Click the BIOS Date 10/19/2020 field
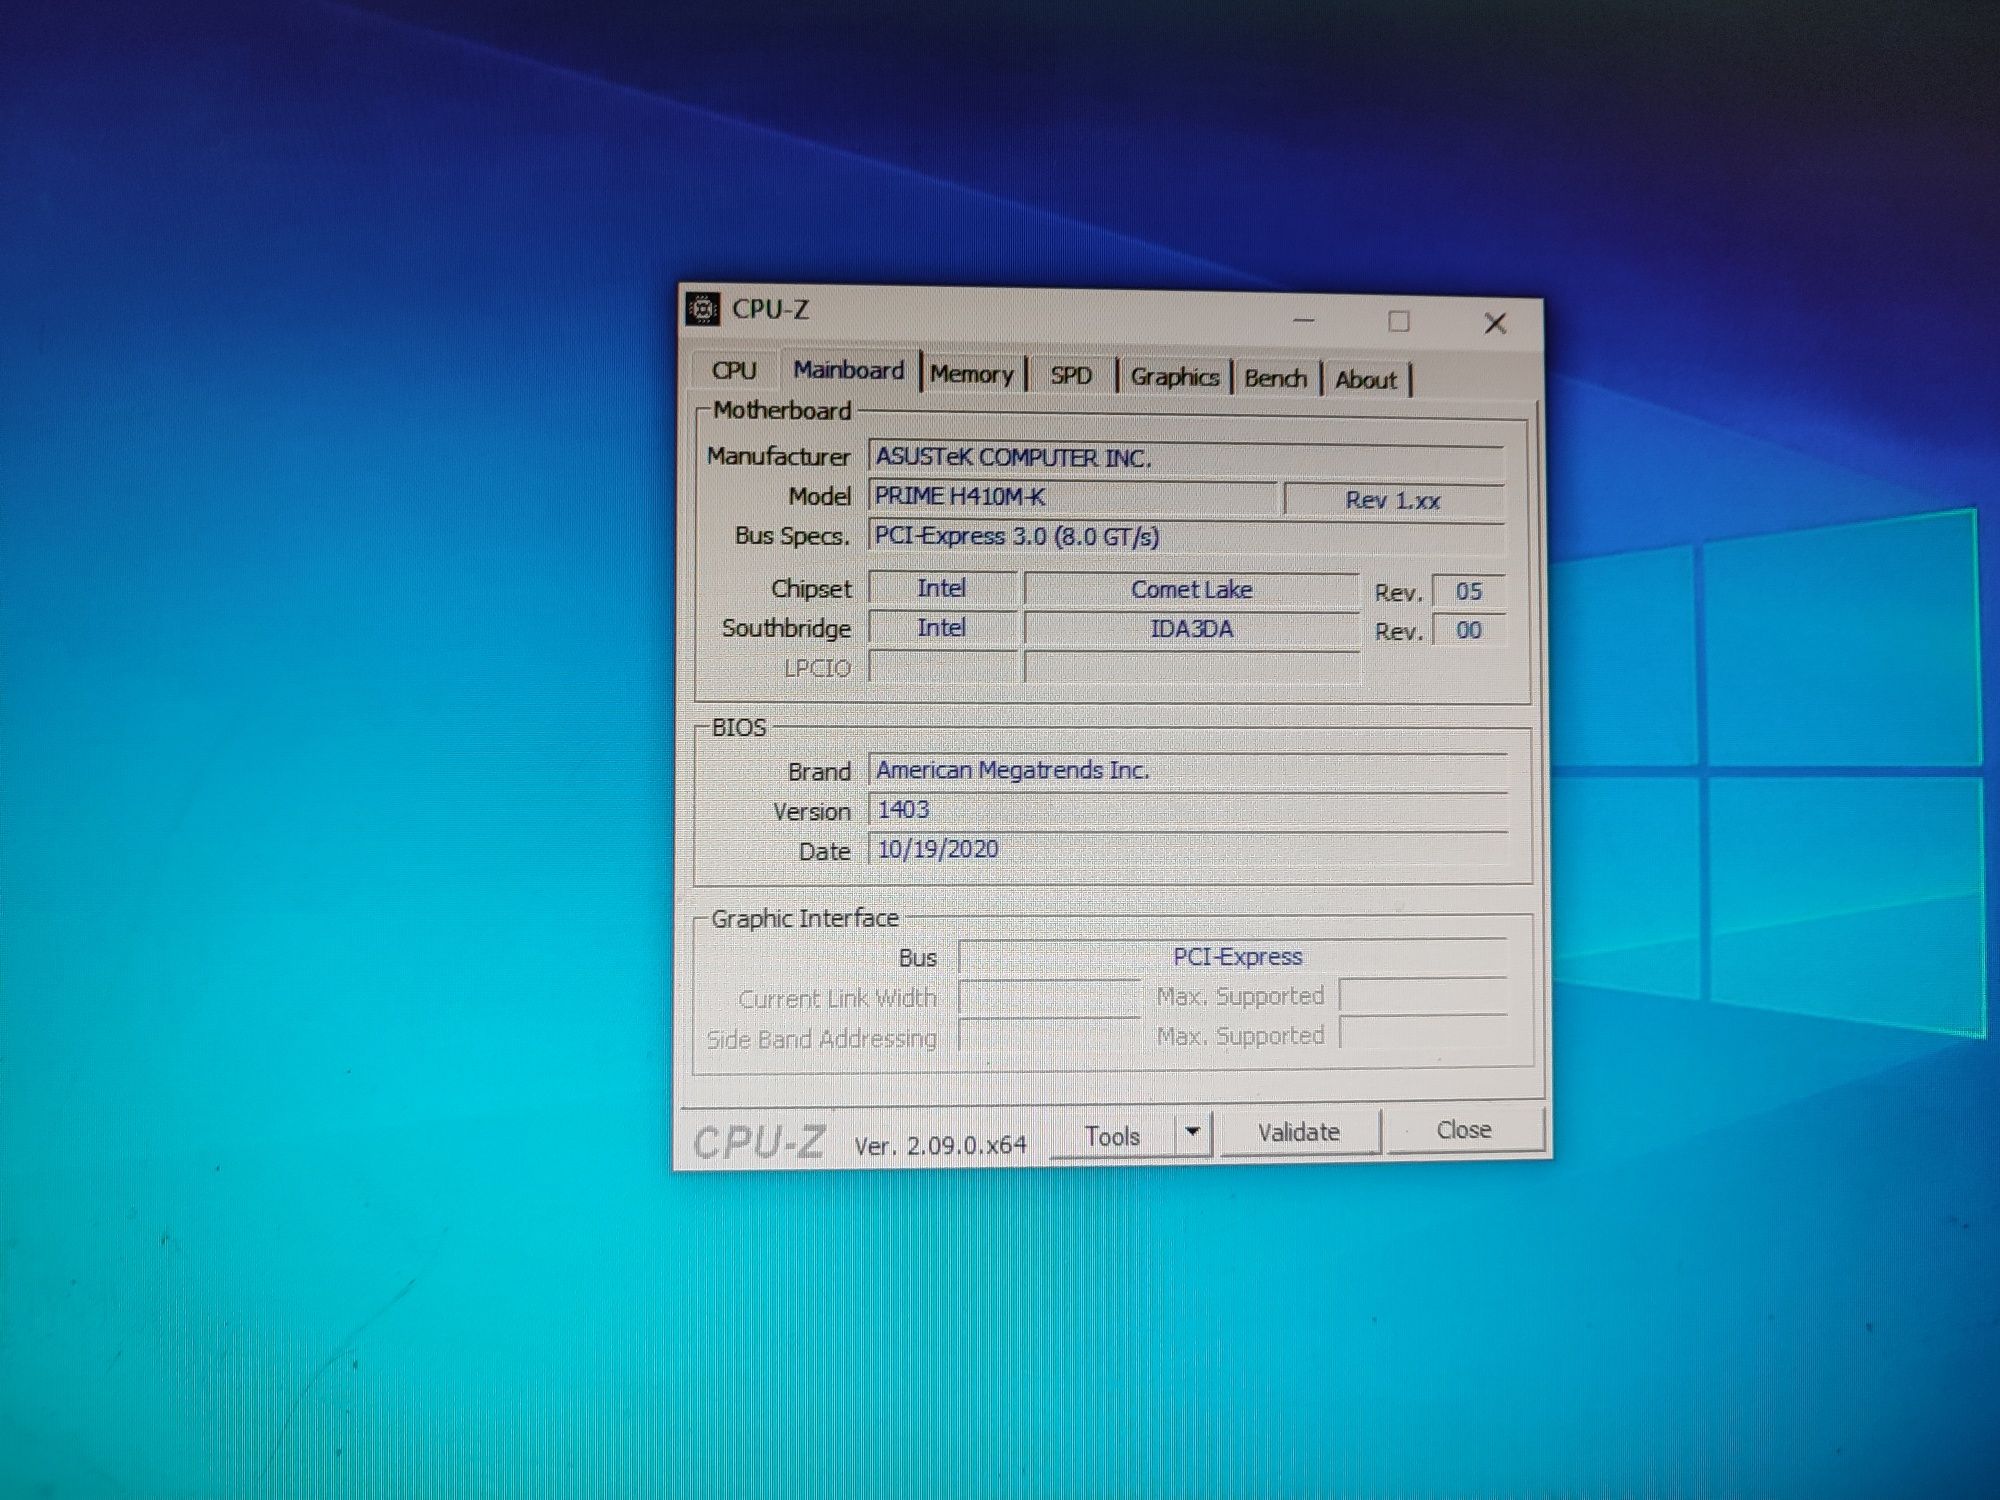The height and width of the screenshot is (1500, 2000). pyautogui.click(x=1187, y=849)
